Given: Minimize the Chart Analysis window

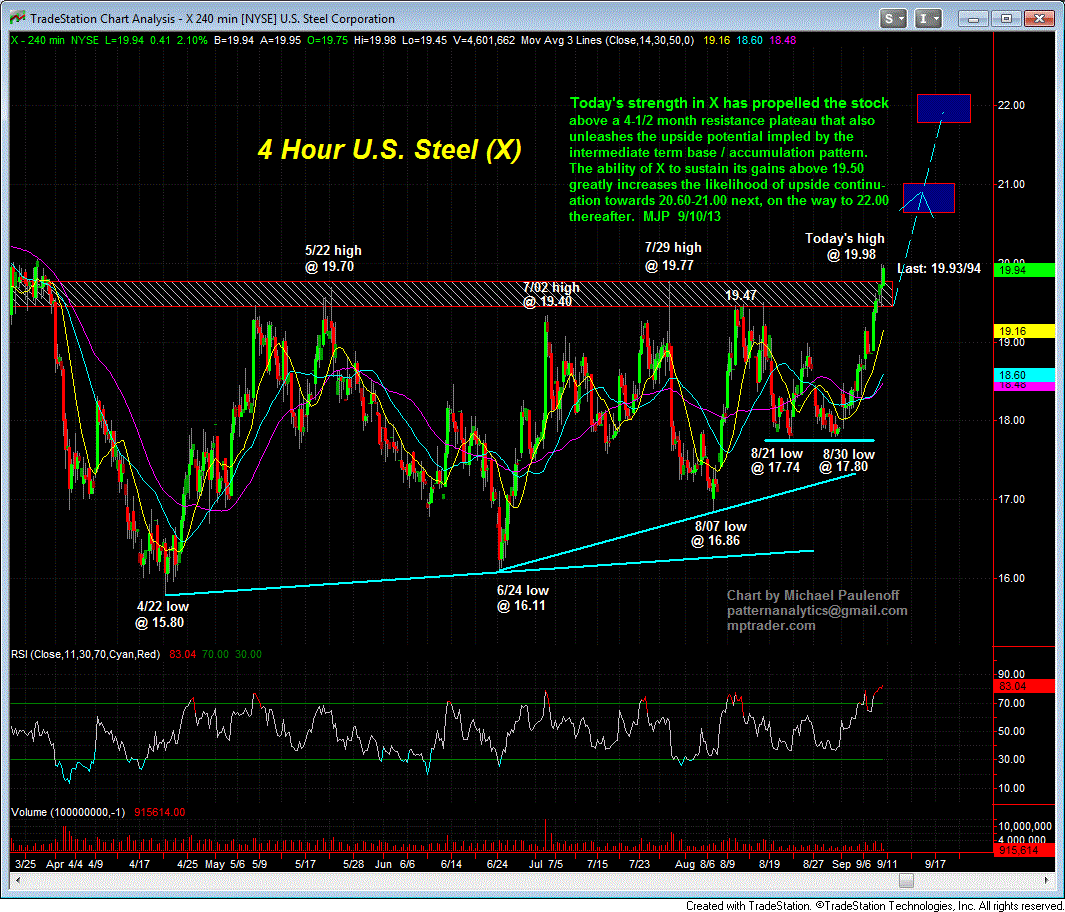Looking at the screenshot, I should [973, 18].
